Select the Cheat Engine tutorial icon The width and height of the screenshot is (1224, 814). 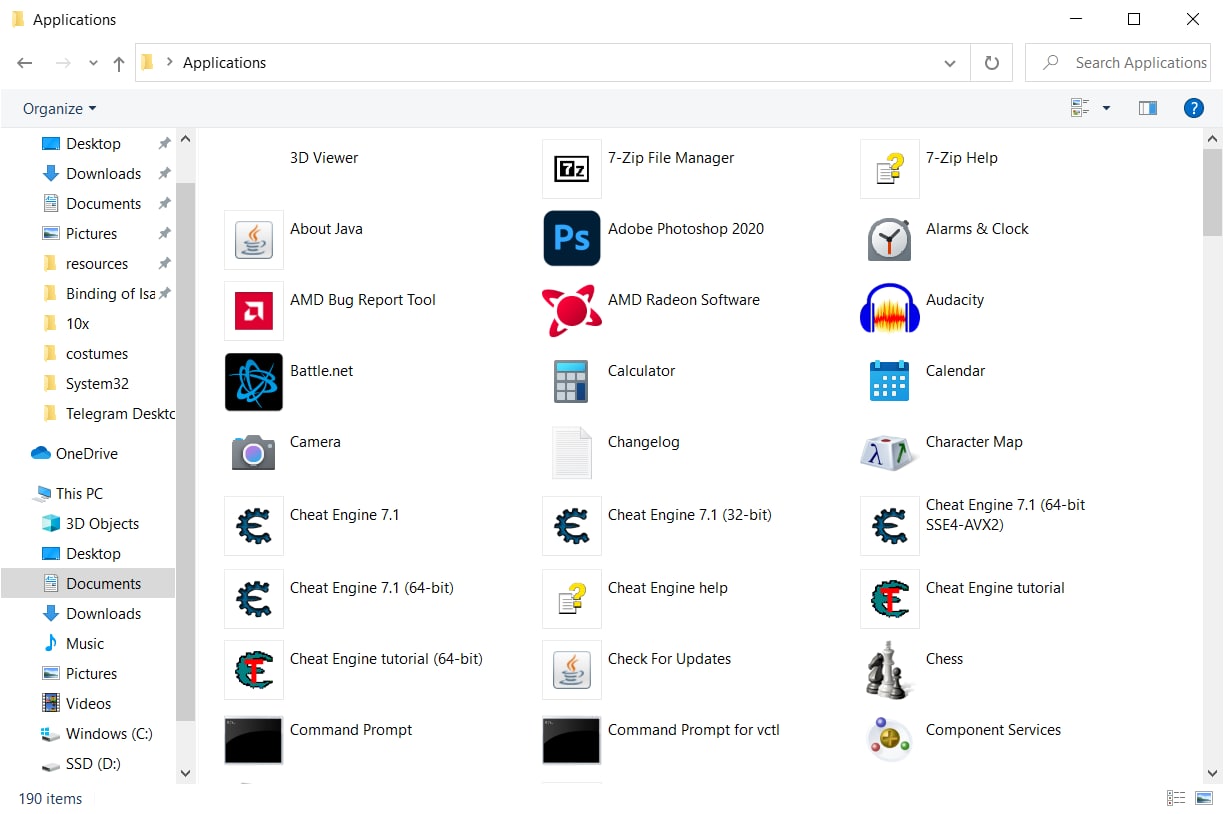pos(890,599)
